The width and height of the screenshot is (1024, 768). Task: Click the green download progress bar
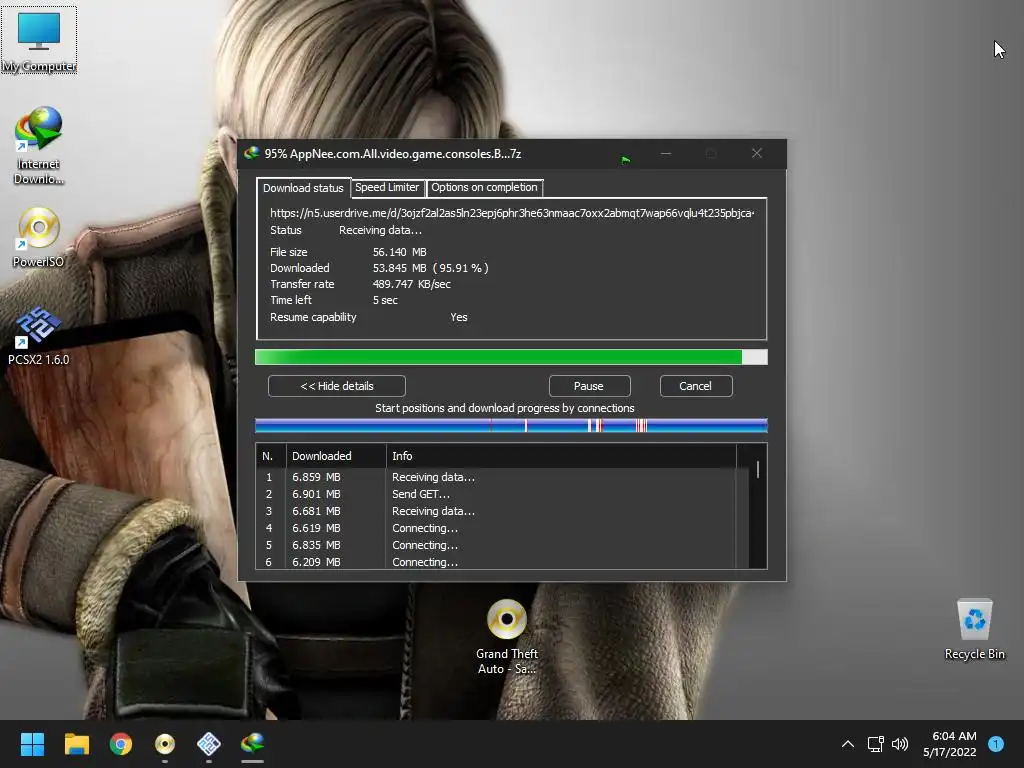(511, 357)
